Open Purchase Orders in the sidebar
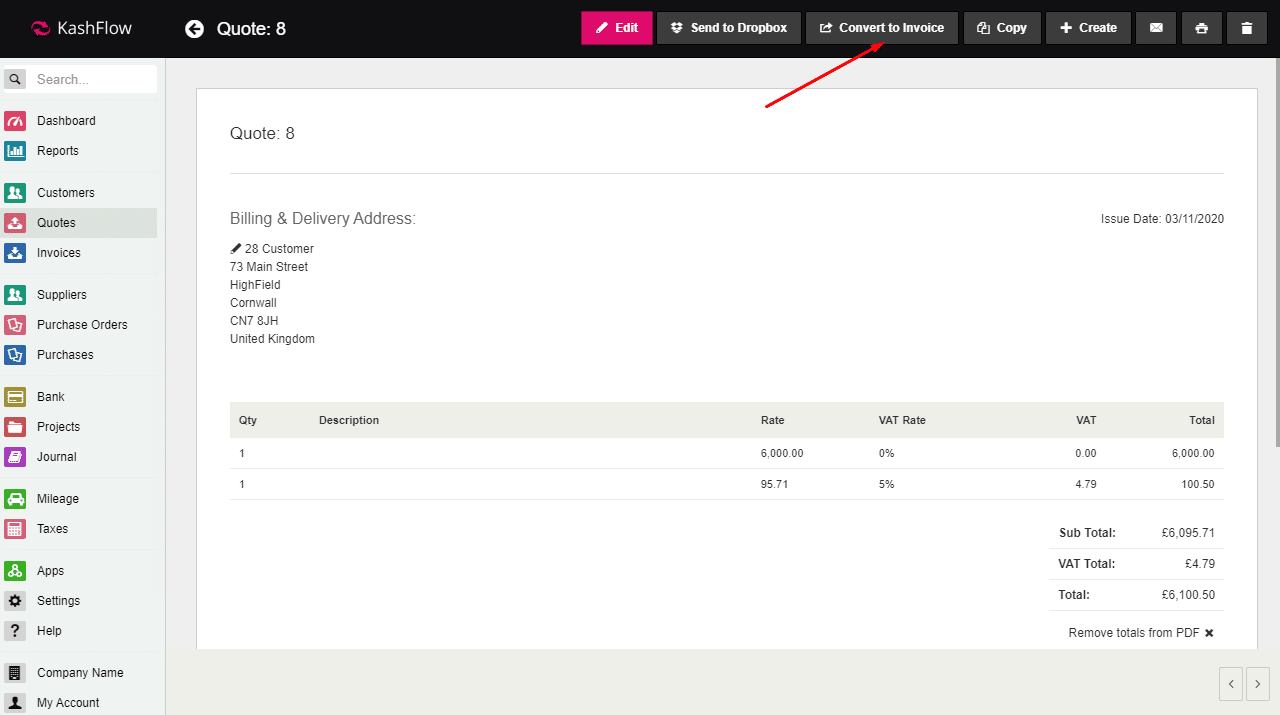 pos(82,325)
